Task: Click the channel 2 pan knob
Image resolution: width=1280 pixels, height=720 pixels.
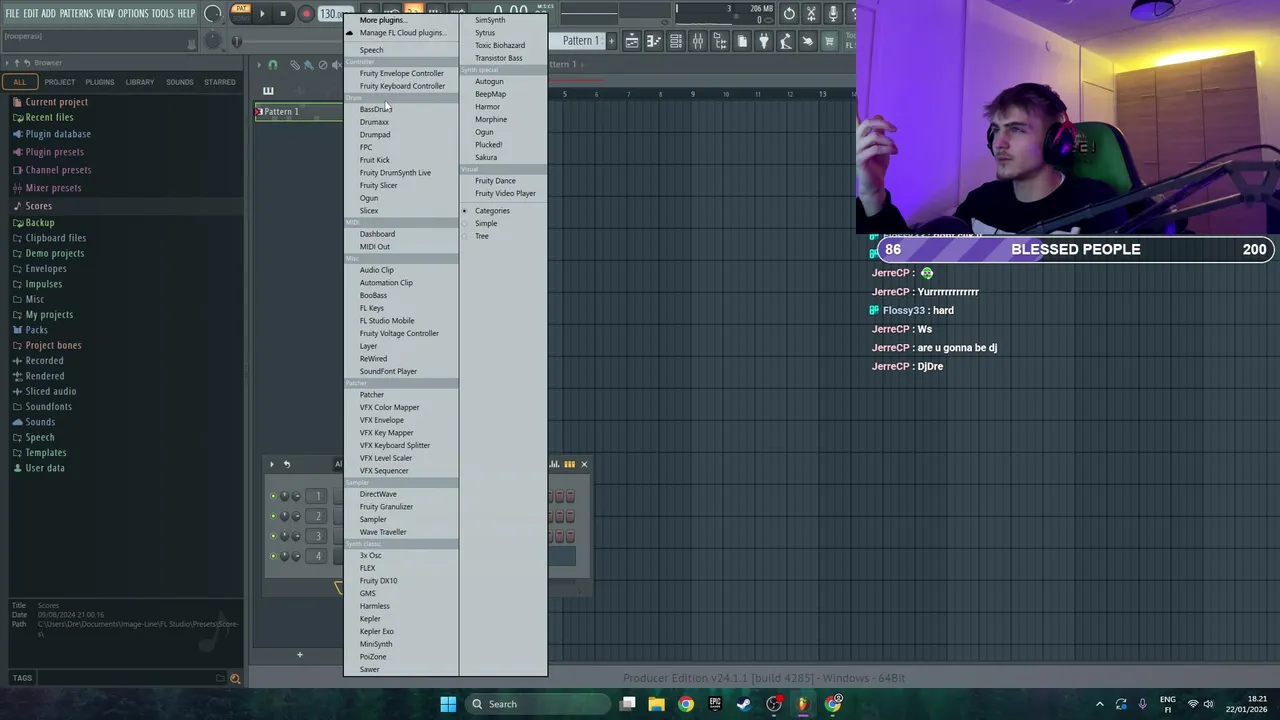Action: click(x=285, y=516)
